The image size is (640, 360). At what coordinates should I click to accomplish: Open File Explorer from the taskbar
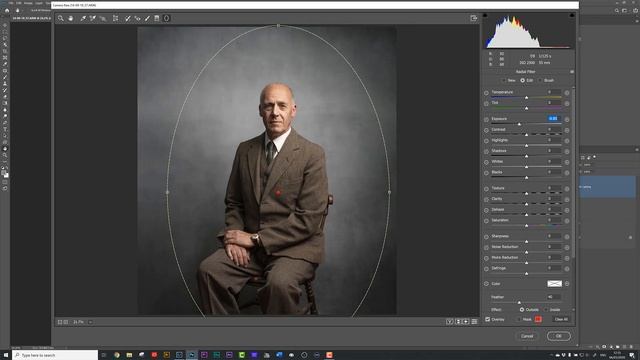[x=129, y=355]
